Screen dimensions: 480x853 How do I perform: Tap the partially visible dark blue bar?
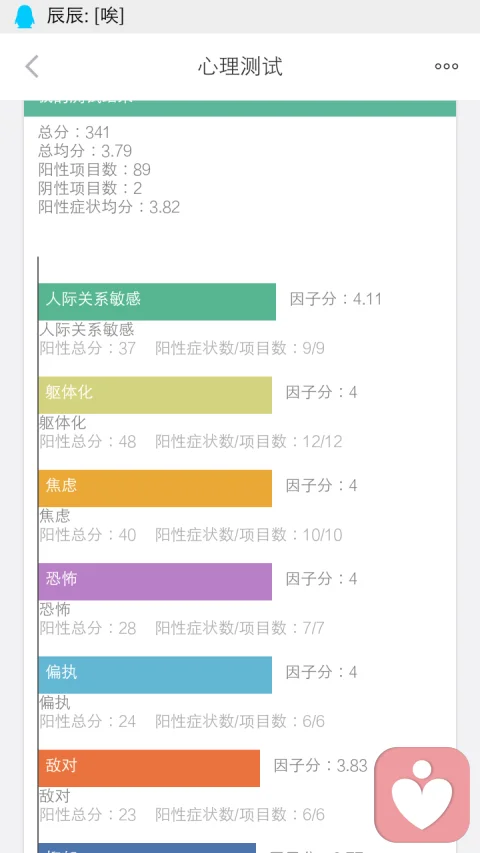[147, 848]
